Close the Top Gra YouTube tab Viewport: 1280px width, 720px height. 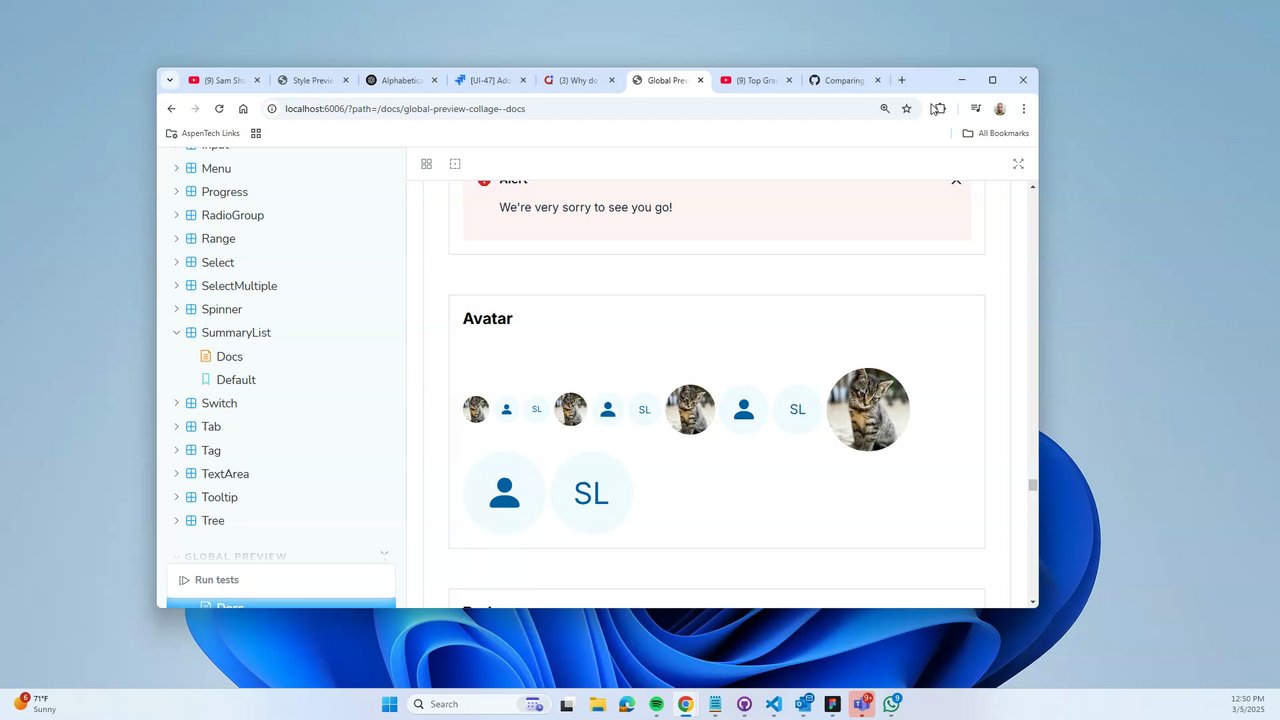pyautogui.click(x=789, y=80)
